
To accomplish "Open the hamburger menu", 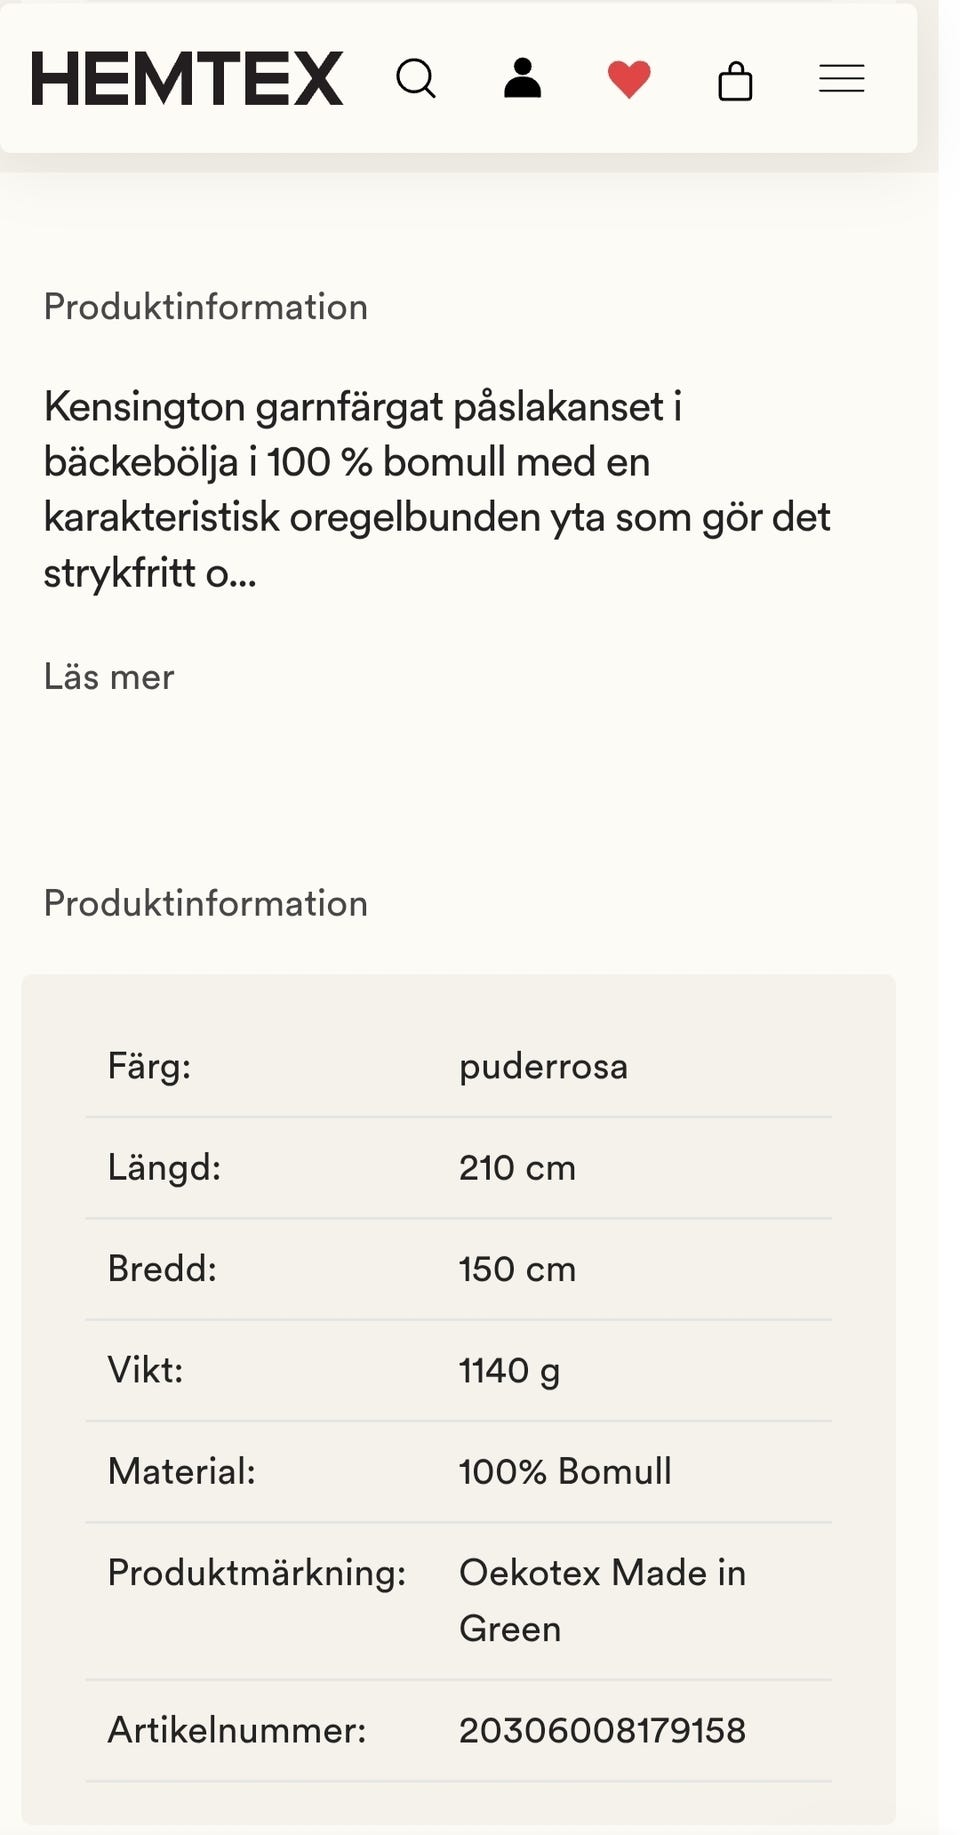I will click(842, 79).
